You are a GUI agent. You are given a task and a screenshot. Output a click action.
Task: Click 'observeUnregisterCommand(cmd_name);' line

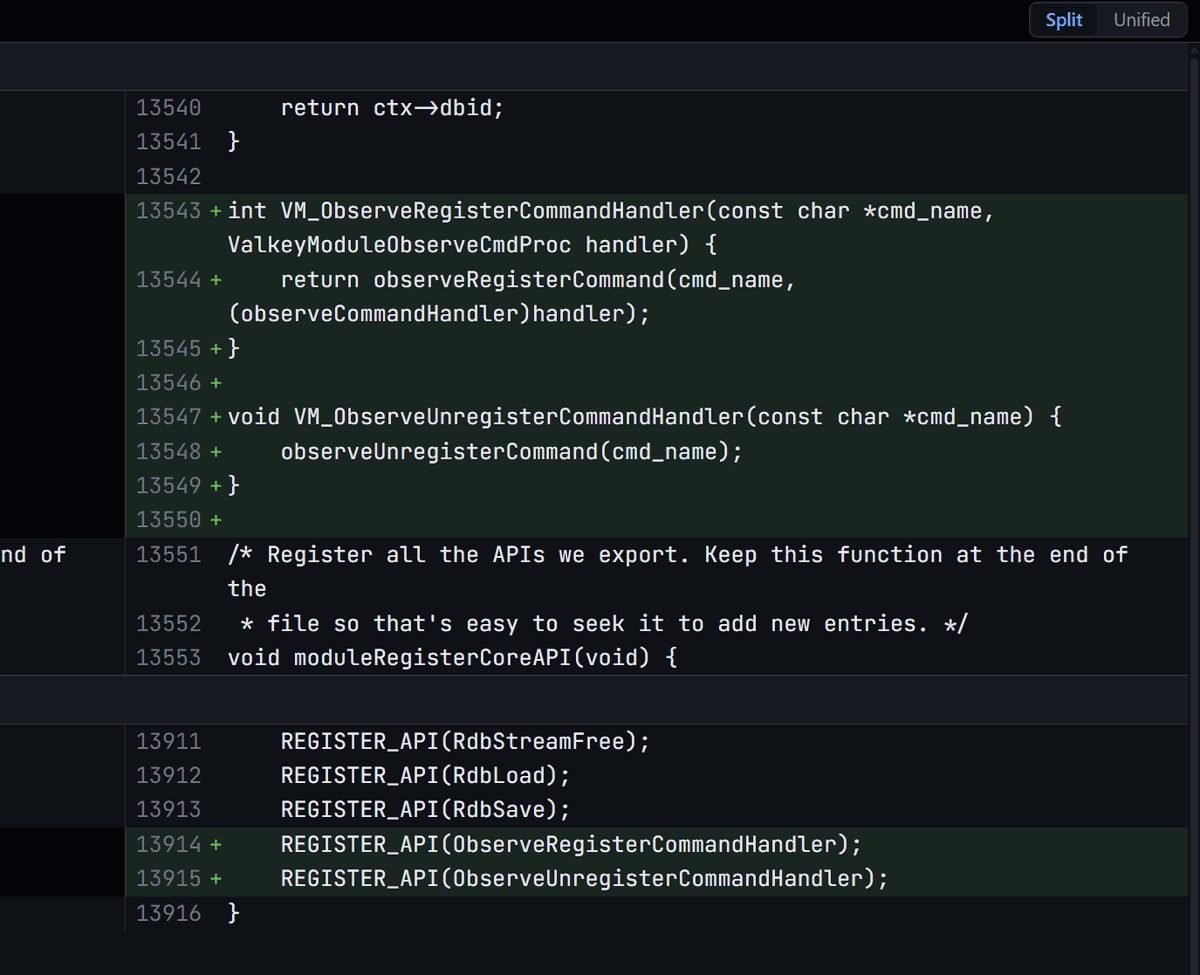click(x=512, y=452)
